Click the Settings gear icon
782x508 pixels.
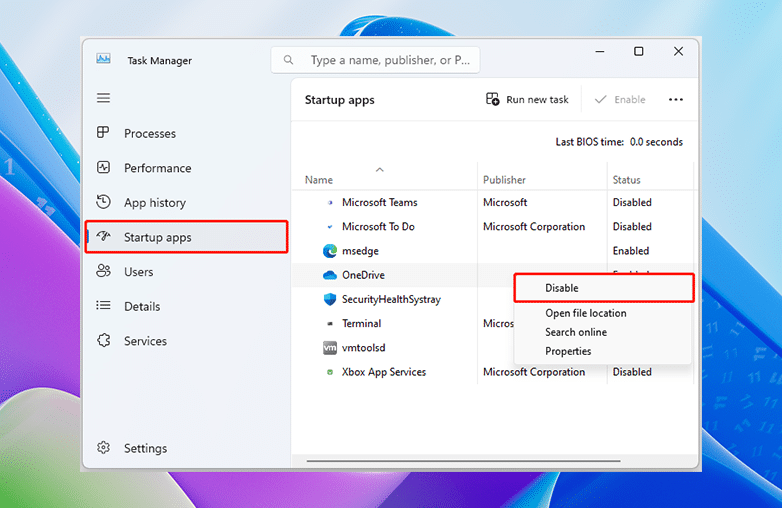tap(103, 448)
